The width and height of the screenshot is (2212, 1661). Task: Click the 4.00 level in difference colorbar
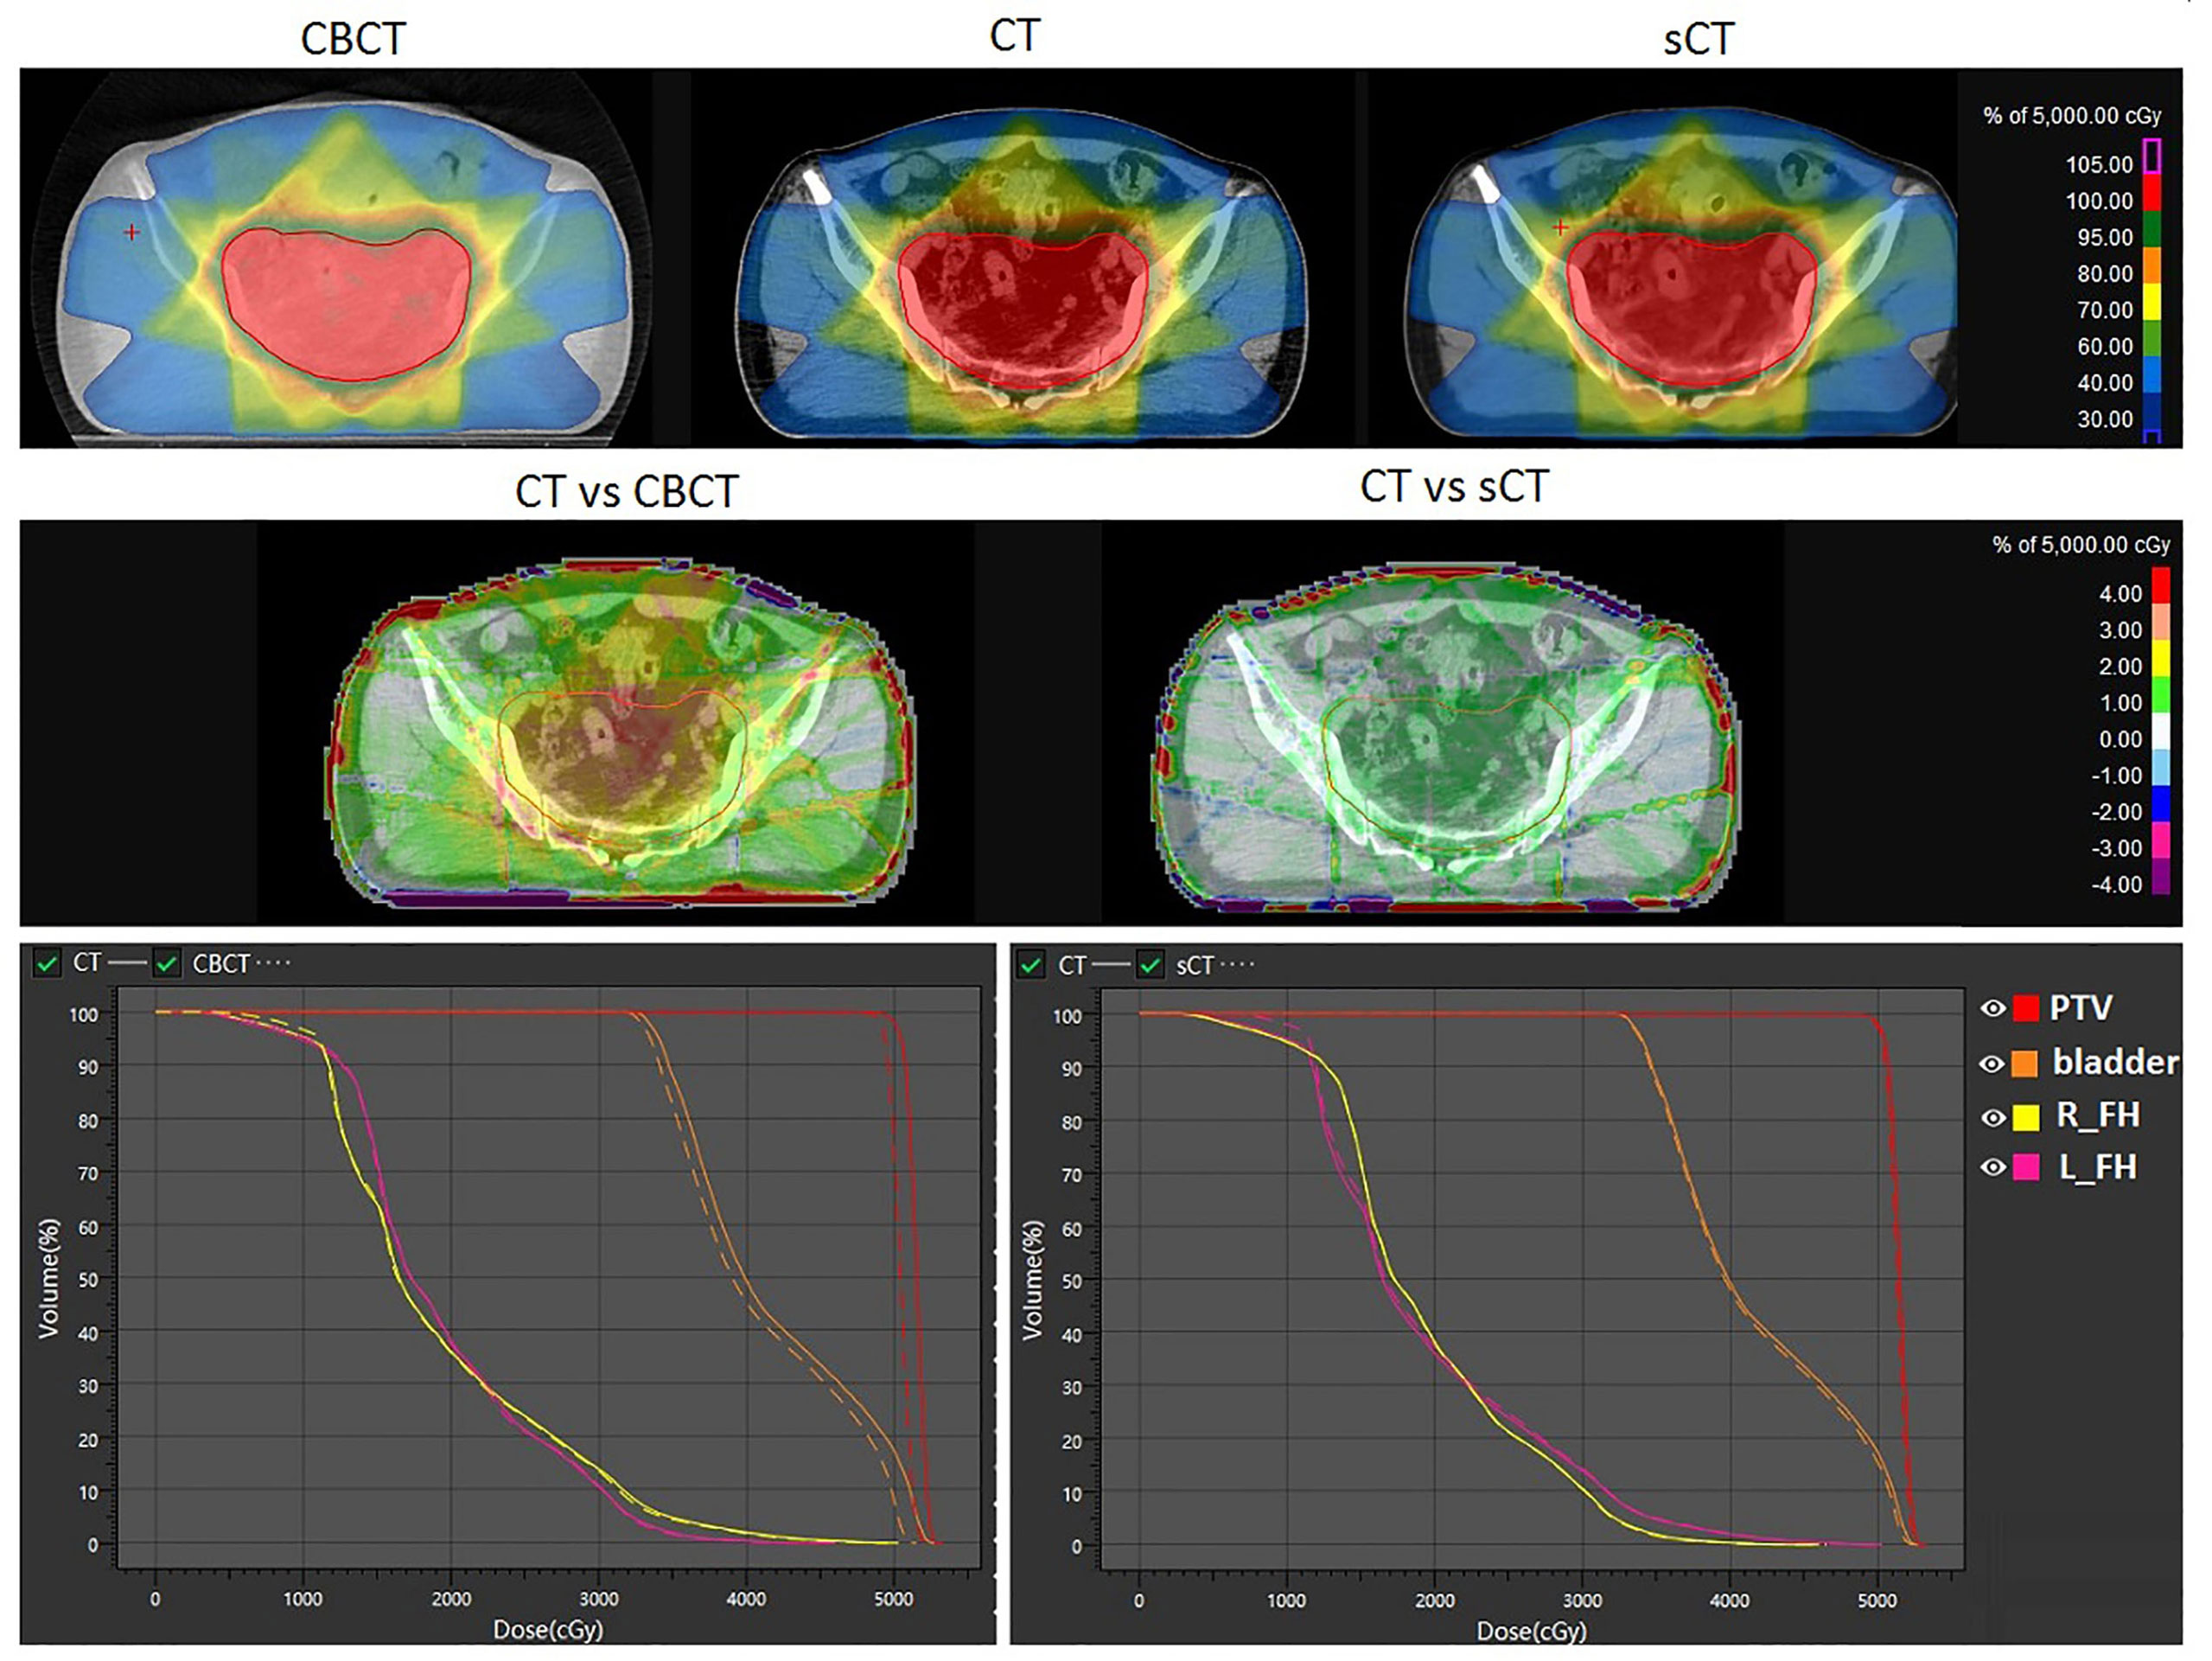pyautogui.click(x=2120, y=594)
